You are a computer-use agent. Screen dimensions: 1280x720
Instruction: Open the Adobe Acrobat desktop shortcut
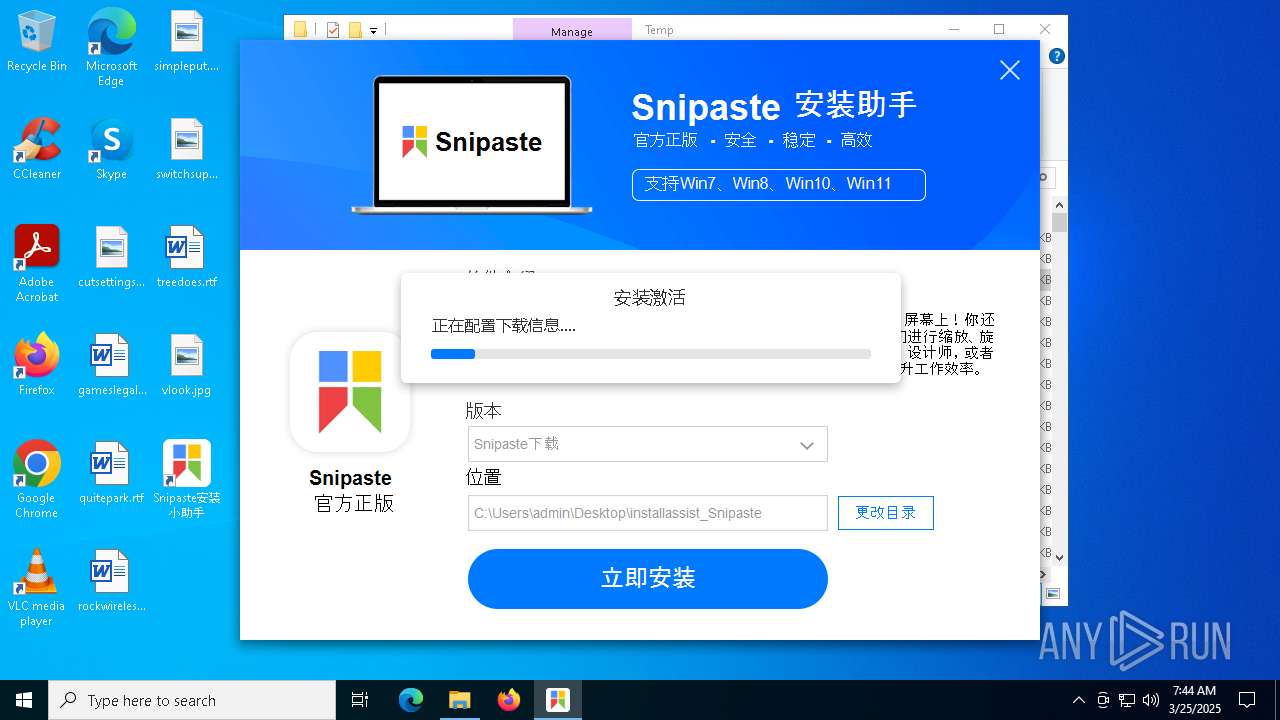pyautogui.click(x=37, y=264)
